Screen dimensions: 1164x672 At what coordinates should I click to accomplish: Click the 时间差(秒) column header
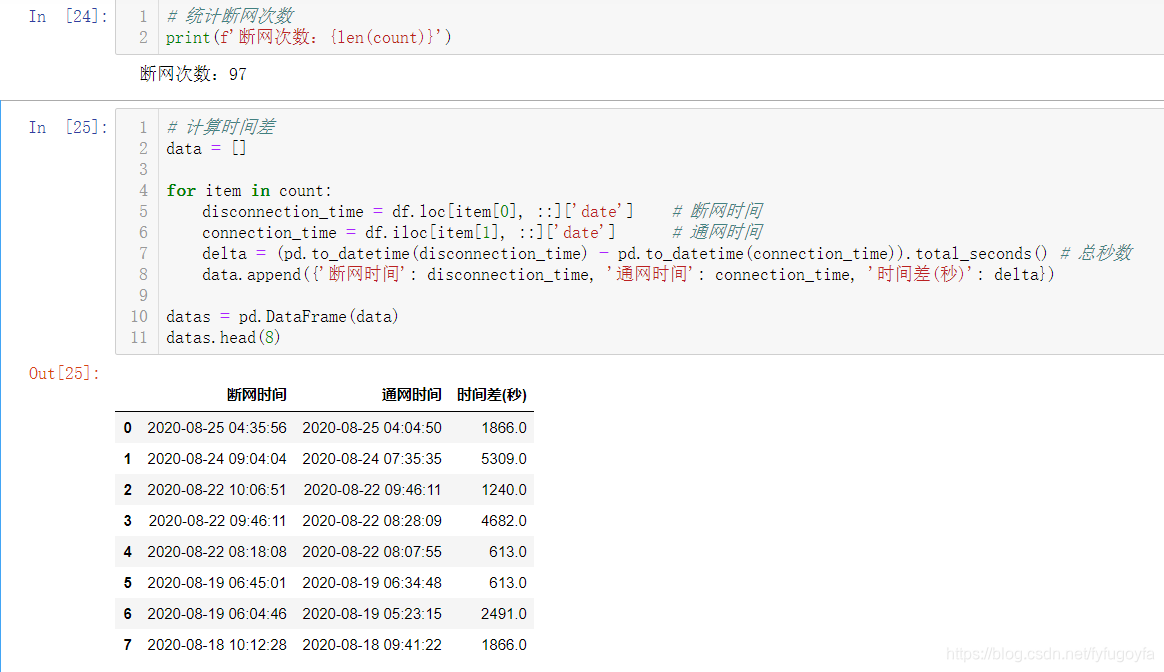pos(491,395)
